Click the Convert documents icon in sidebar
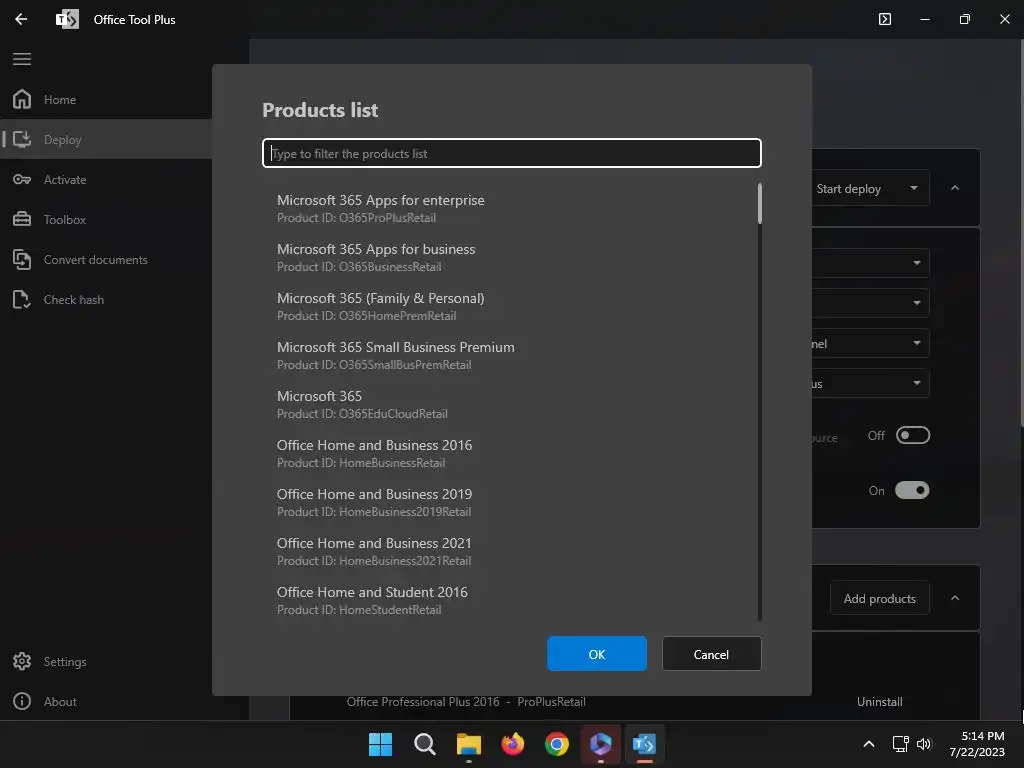Viewport: 1024px width, 768px height. 22,259
